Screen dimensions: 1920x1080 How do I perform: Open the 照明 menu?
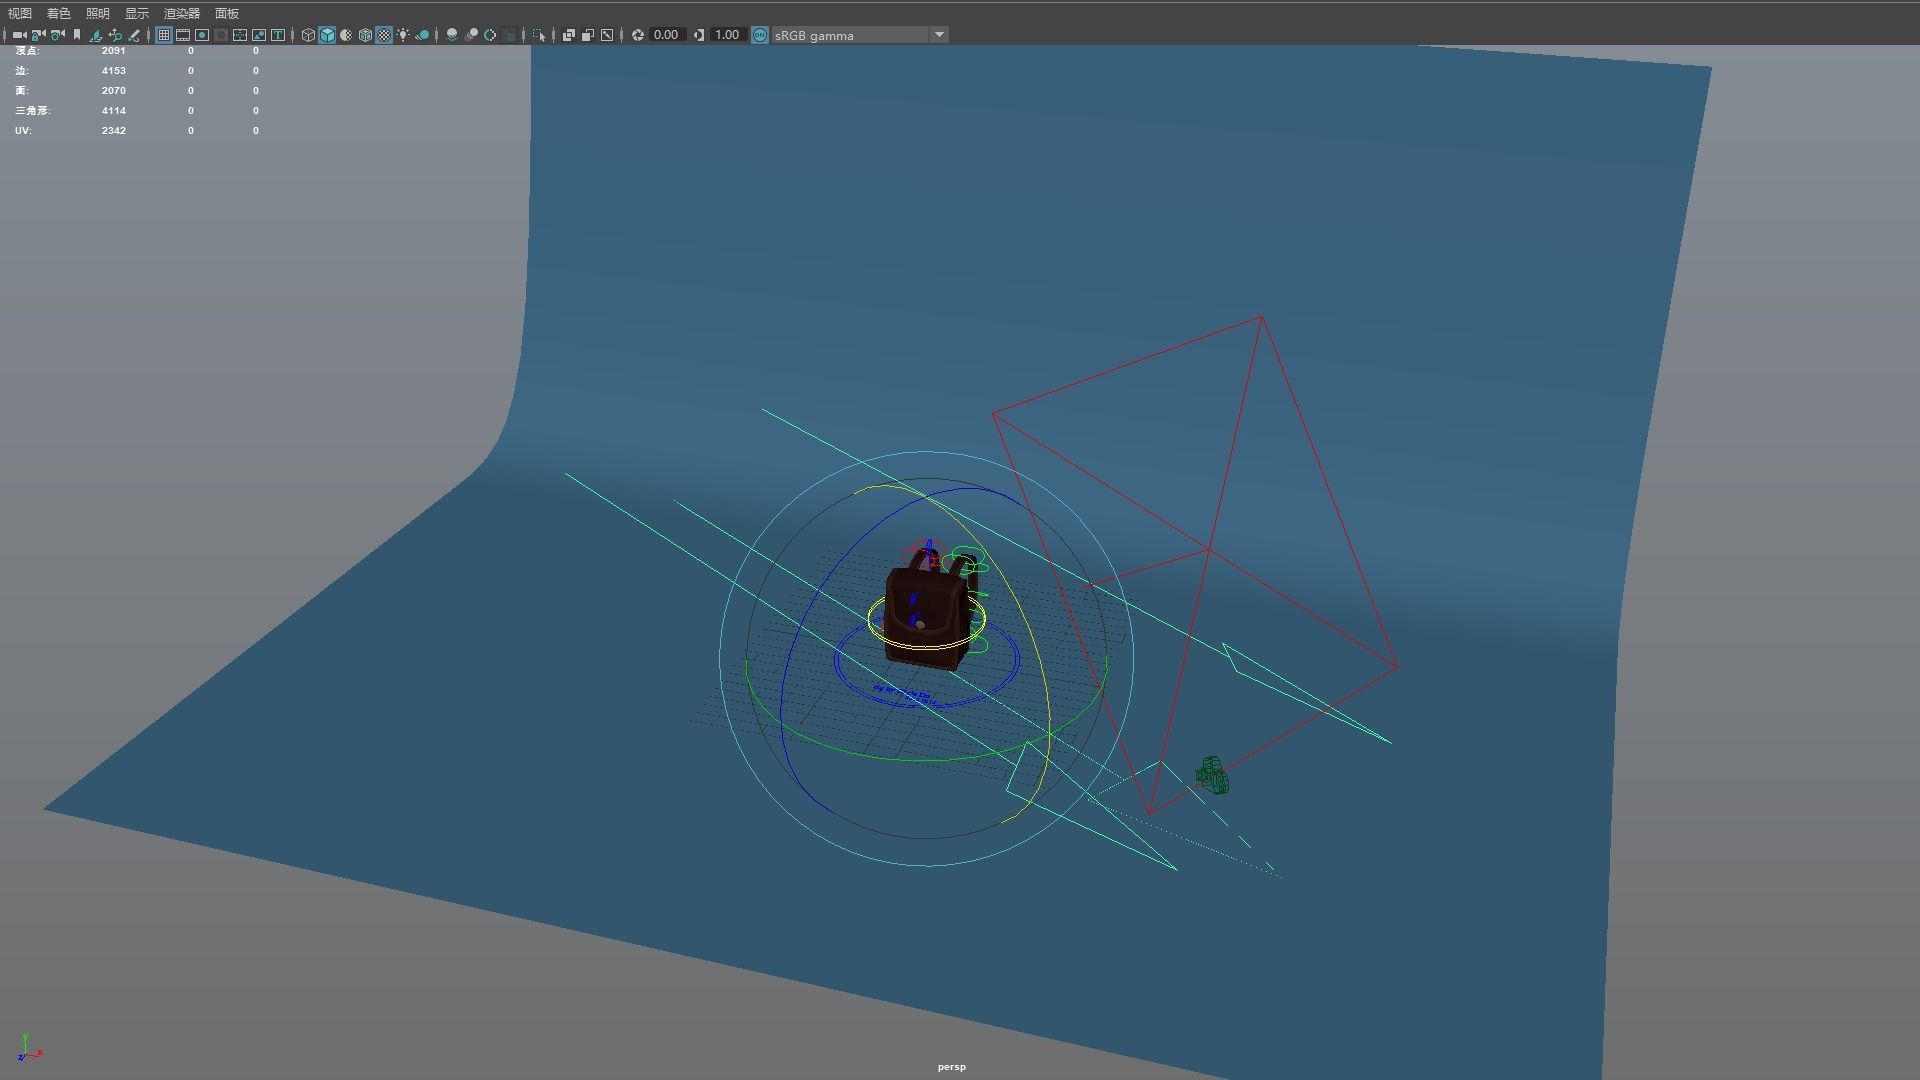(98, 13)
